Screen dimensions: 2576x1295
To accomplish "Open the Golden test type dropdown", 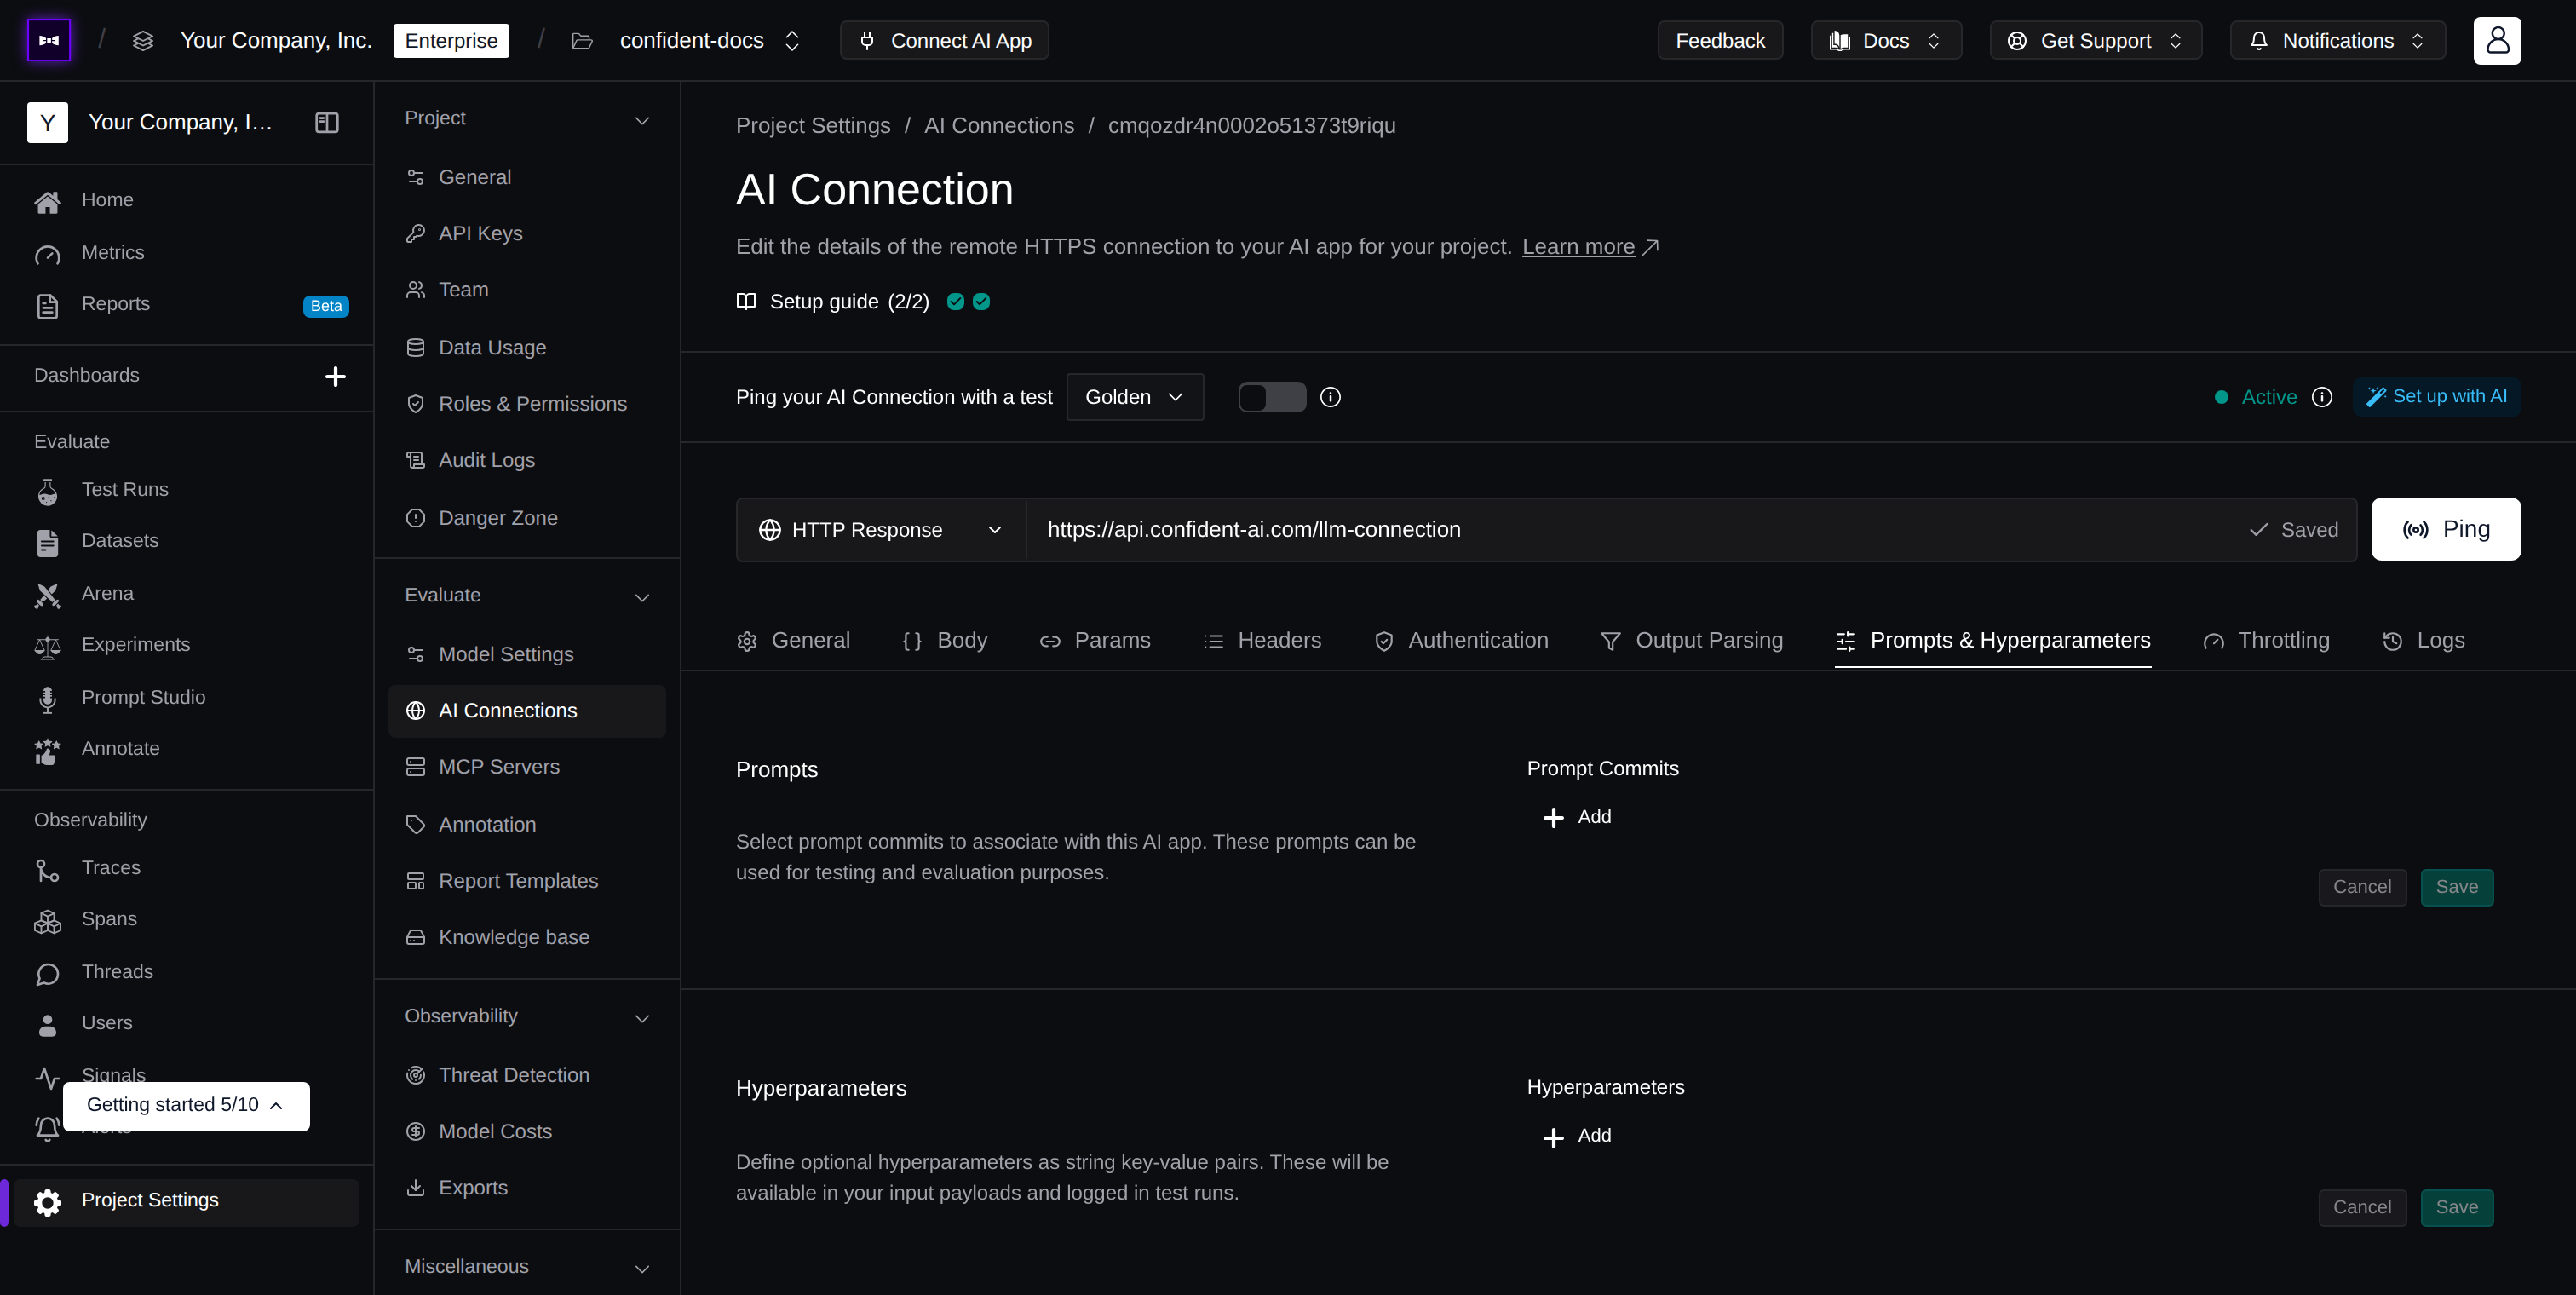I will 1135,397.
